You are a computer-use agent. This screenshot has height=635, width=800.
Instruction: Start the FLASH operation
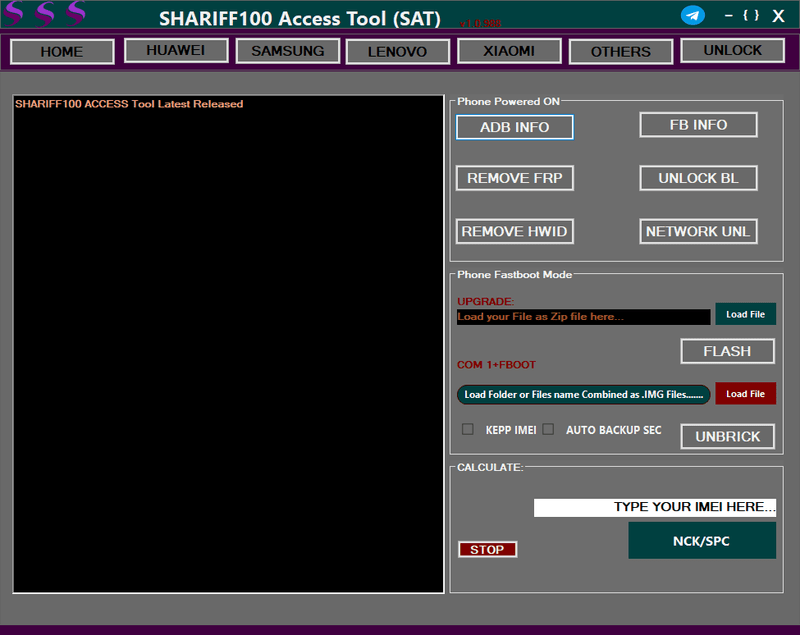727,351
